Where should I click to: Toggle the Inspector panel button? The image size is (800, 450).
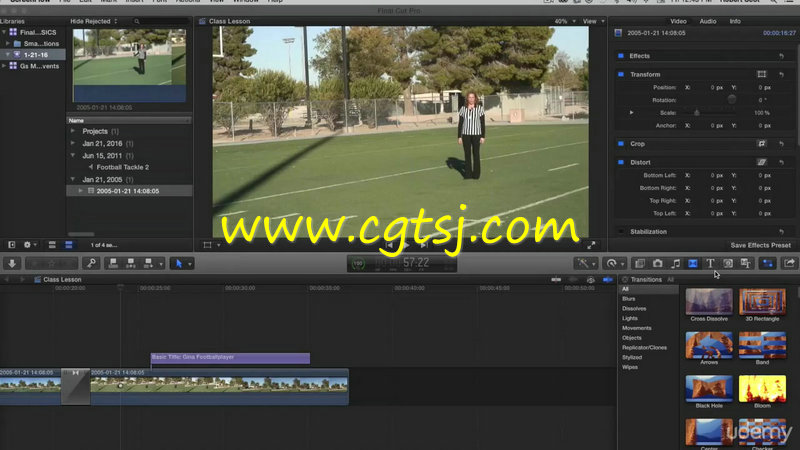click(x=767, y=263)
